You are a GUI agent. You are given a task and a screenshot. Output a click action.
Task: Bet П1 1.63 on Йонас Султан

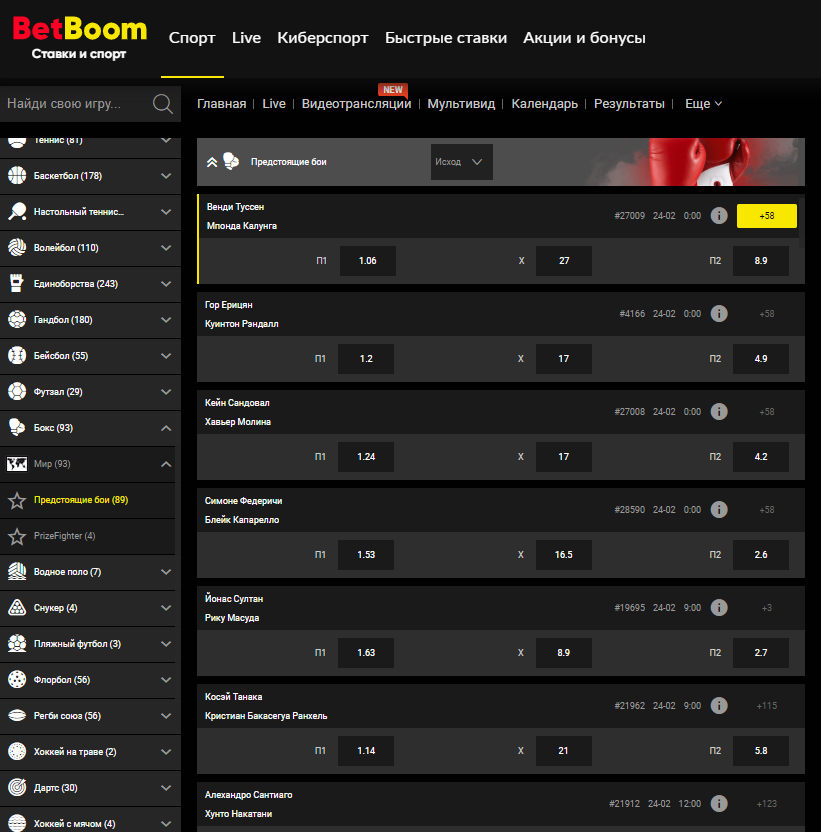(x=366, y=653)
